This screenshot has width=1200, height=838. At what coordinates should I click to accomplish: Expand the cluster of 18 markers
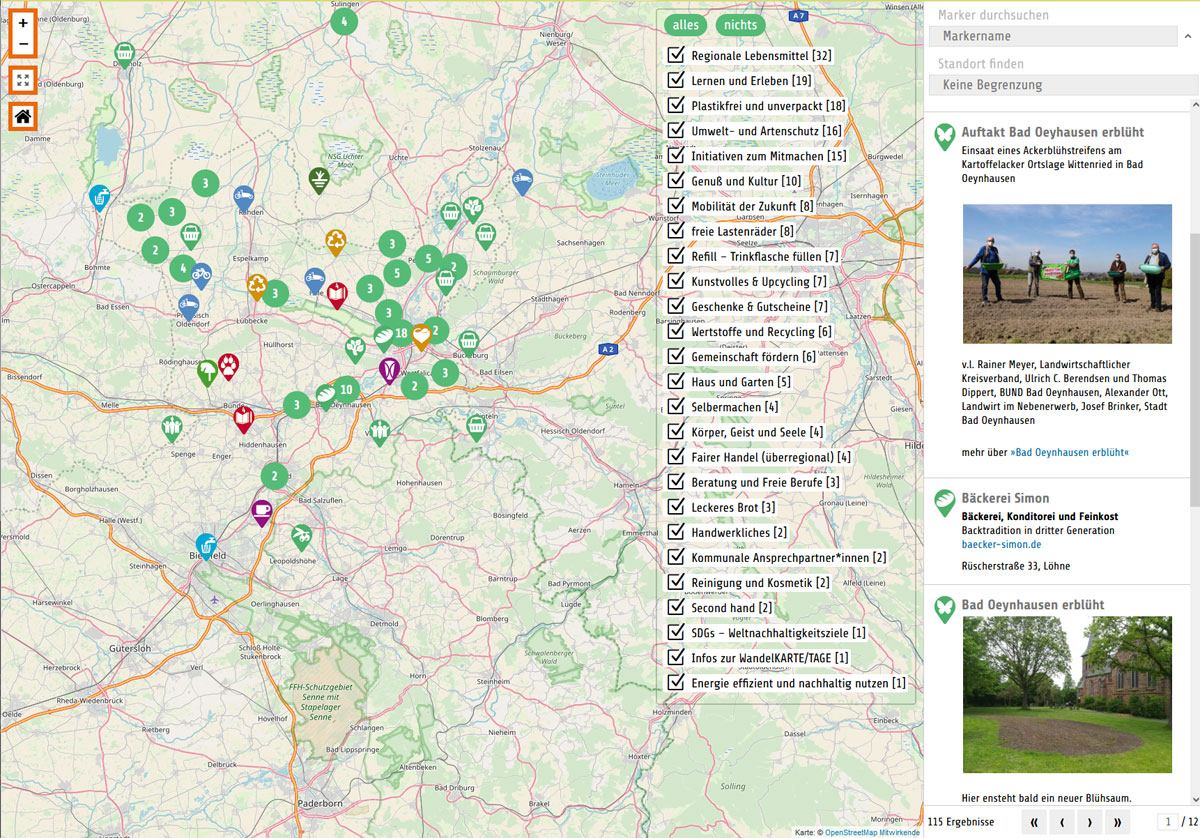pos(401,332)
